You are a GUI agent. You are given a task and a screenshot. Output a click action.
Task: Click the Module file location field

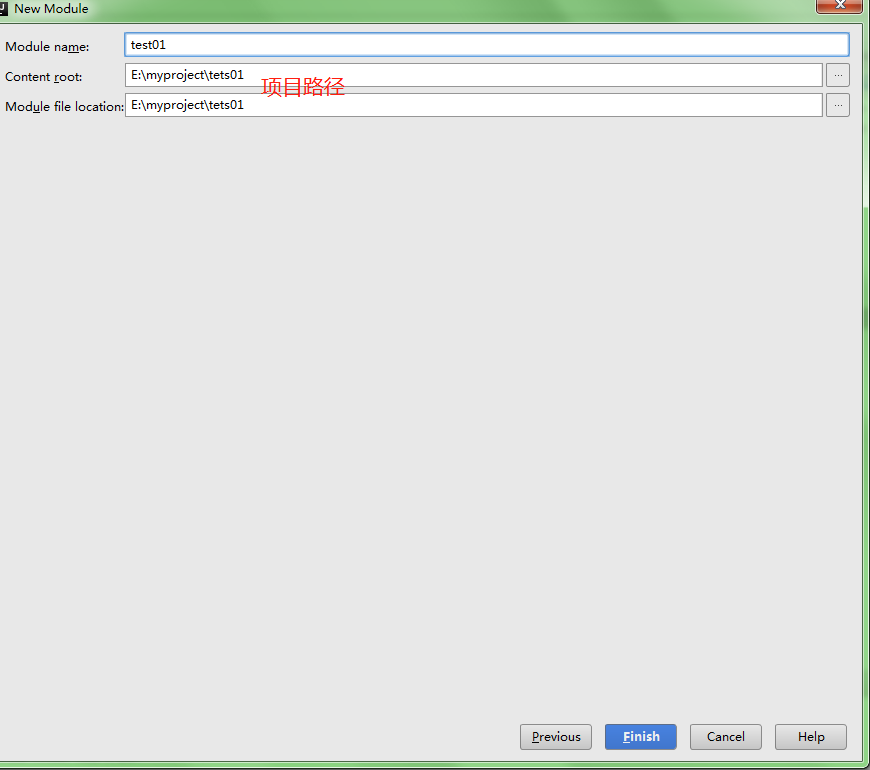click(473, 105)
